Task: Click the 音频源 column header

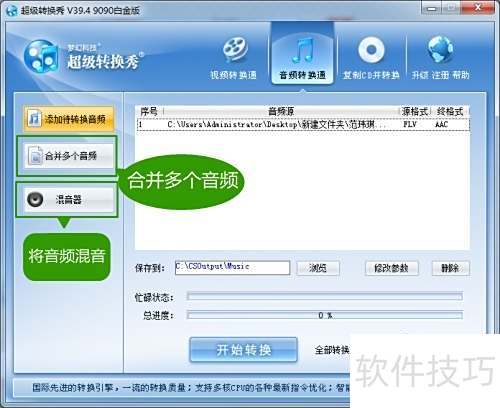Action: (x=281, y=111)
